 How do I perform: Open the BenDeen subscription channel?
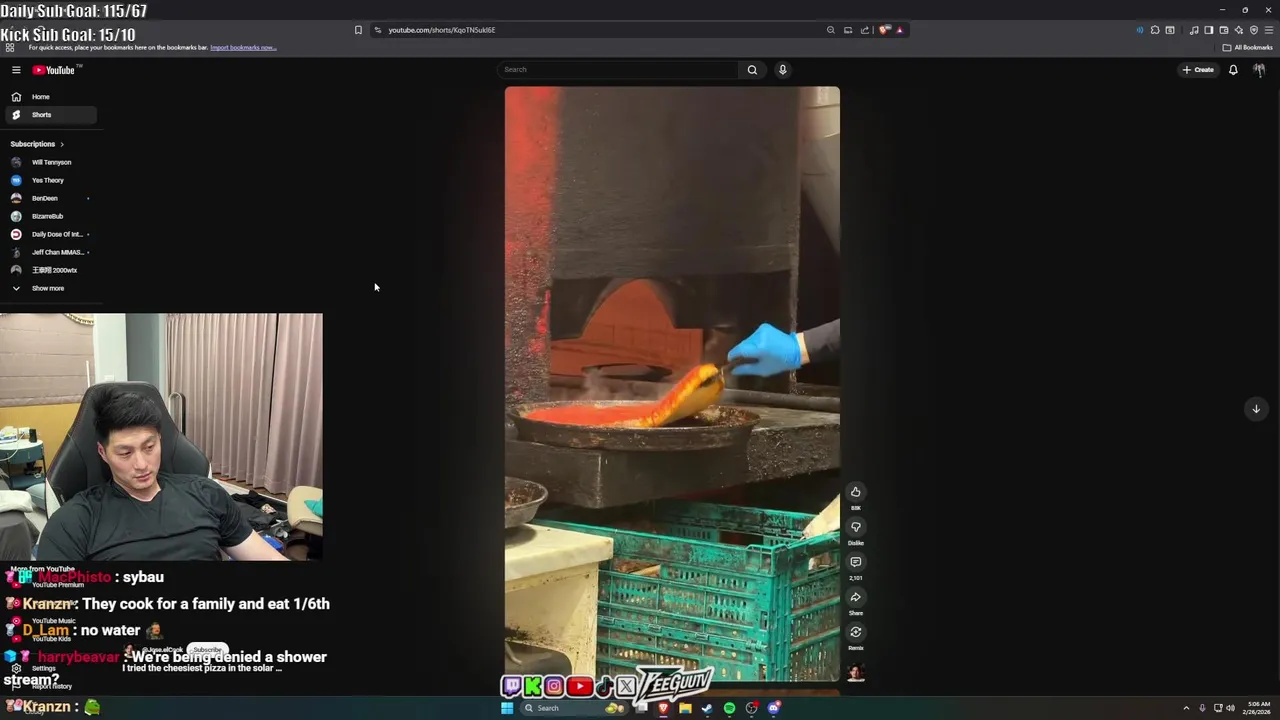(x=50, y=198)
